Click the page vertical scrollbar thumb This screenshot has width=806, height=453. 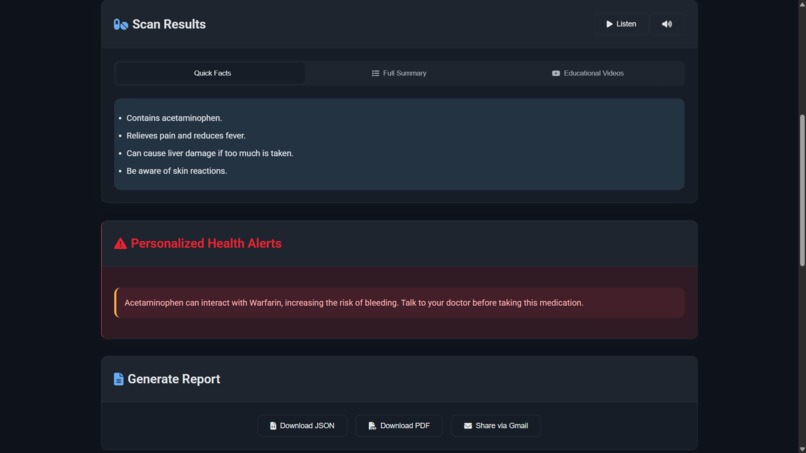[x=802, y=190]
